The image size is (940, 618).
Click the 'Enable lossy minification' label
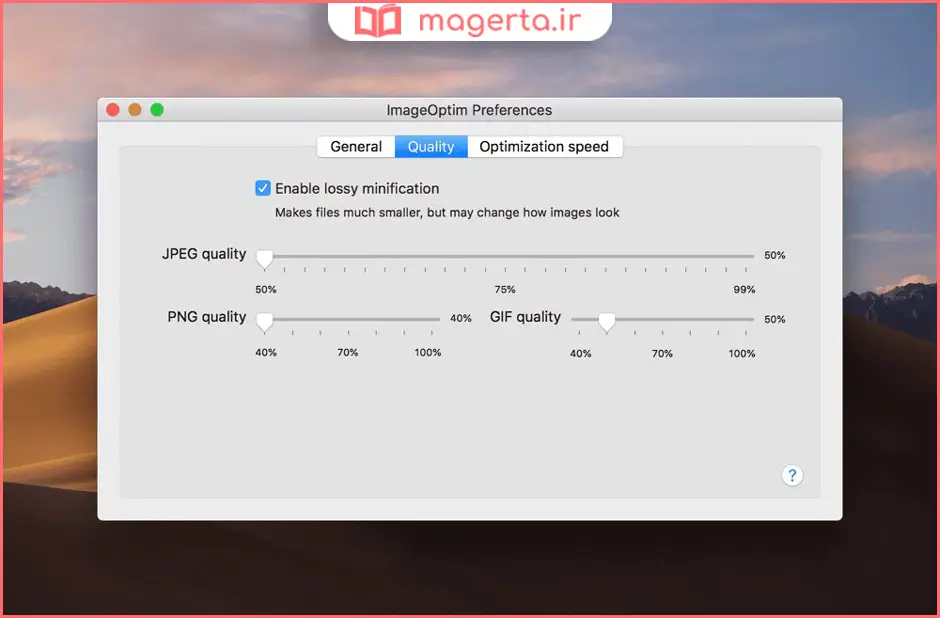(357, 189)
